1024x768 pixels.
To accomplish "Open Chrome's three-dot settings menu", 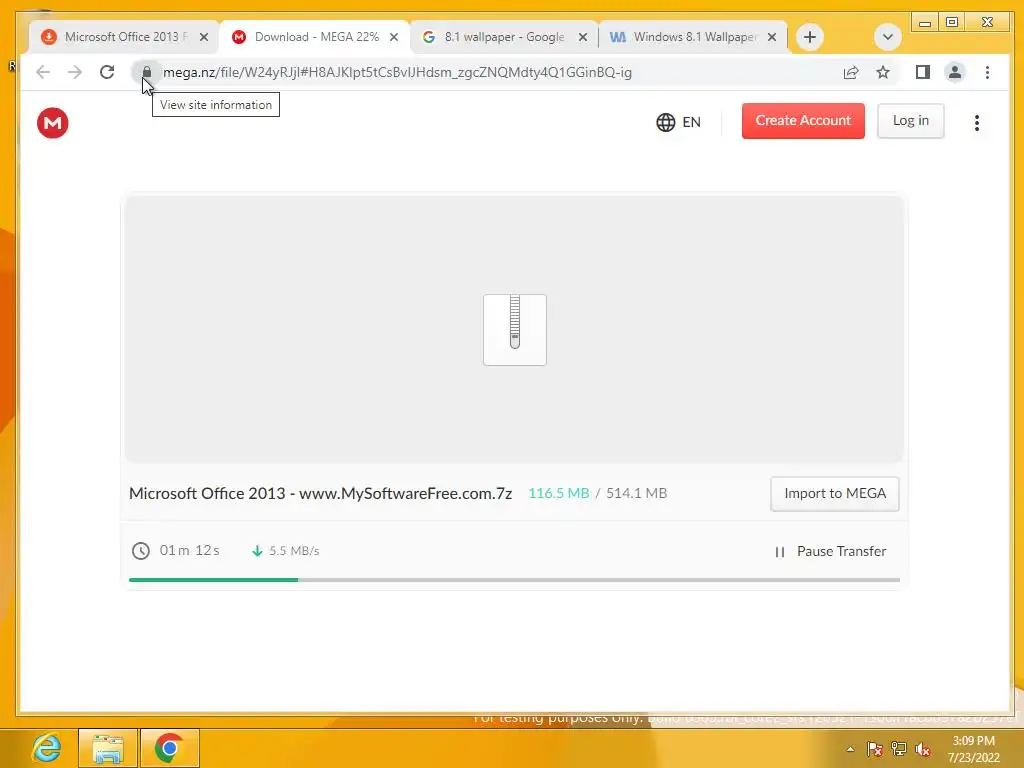I will (987, 72).
